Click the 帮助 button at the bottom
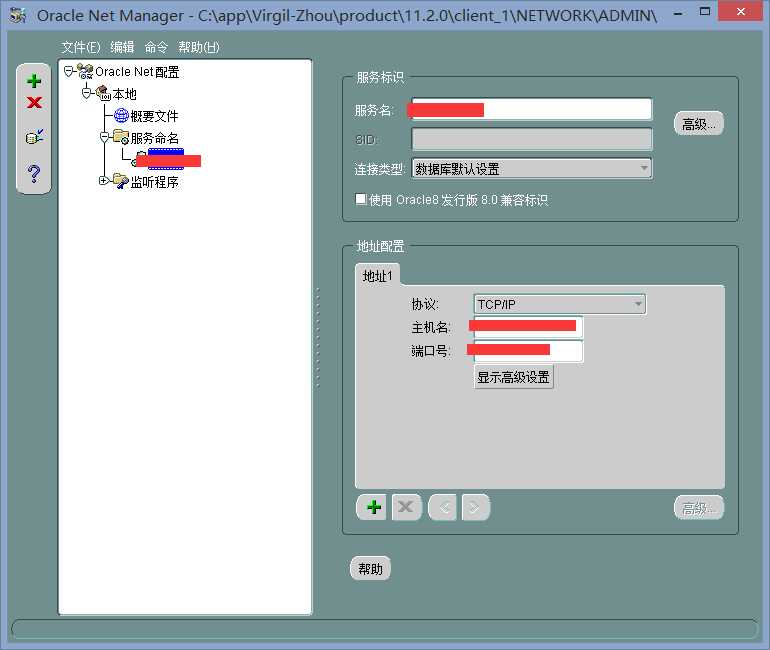 [x=370, y=569]
